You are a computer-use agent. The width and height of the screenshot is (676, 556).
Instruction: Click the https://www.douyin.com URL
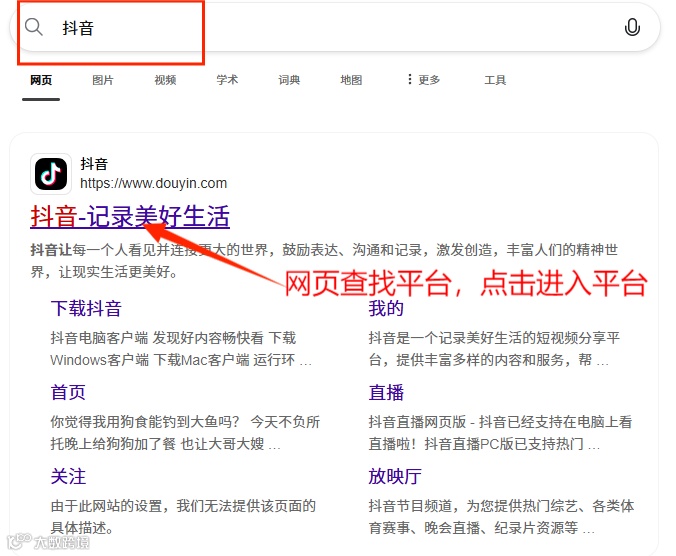pos(153,183)
